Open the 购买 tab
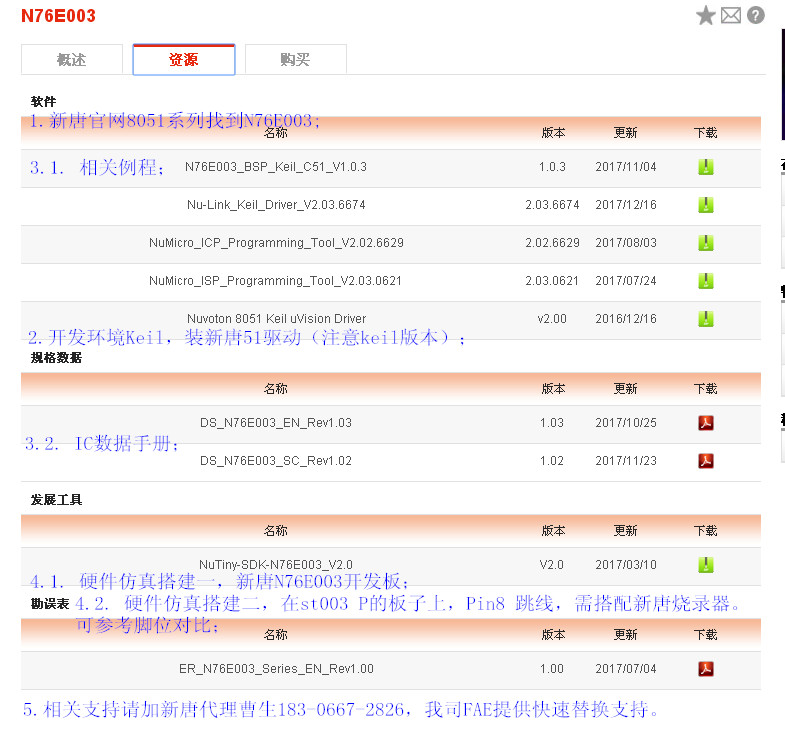Screen dimensions: 785x737 [x=296, y=60]
